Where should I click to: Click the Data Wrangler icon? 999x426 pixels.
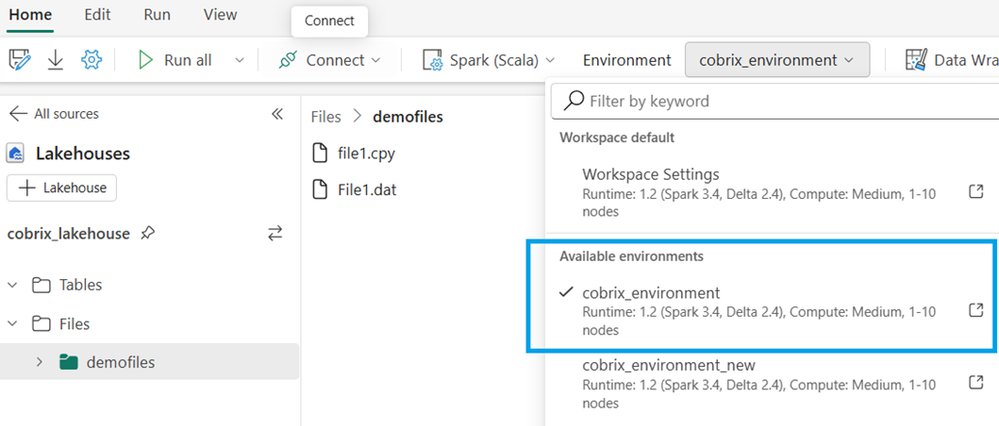pos(916,60)
